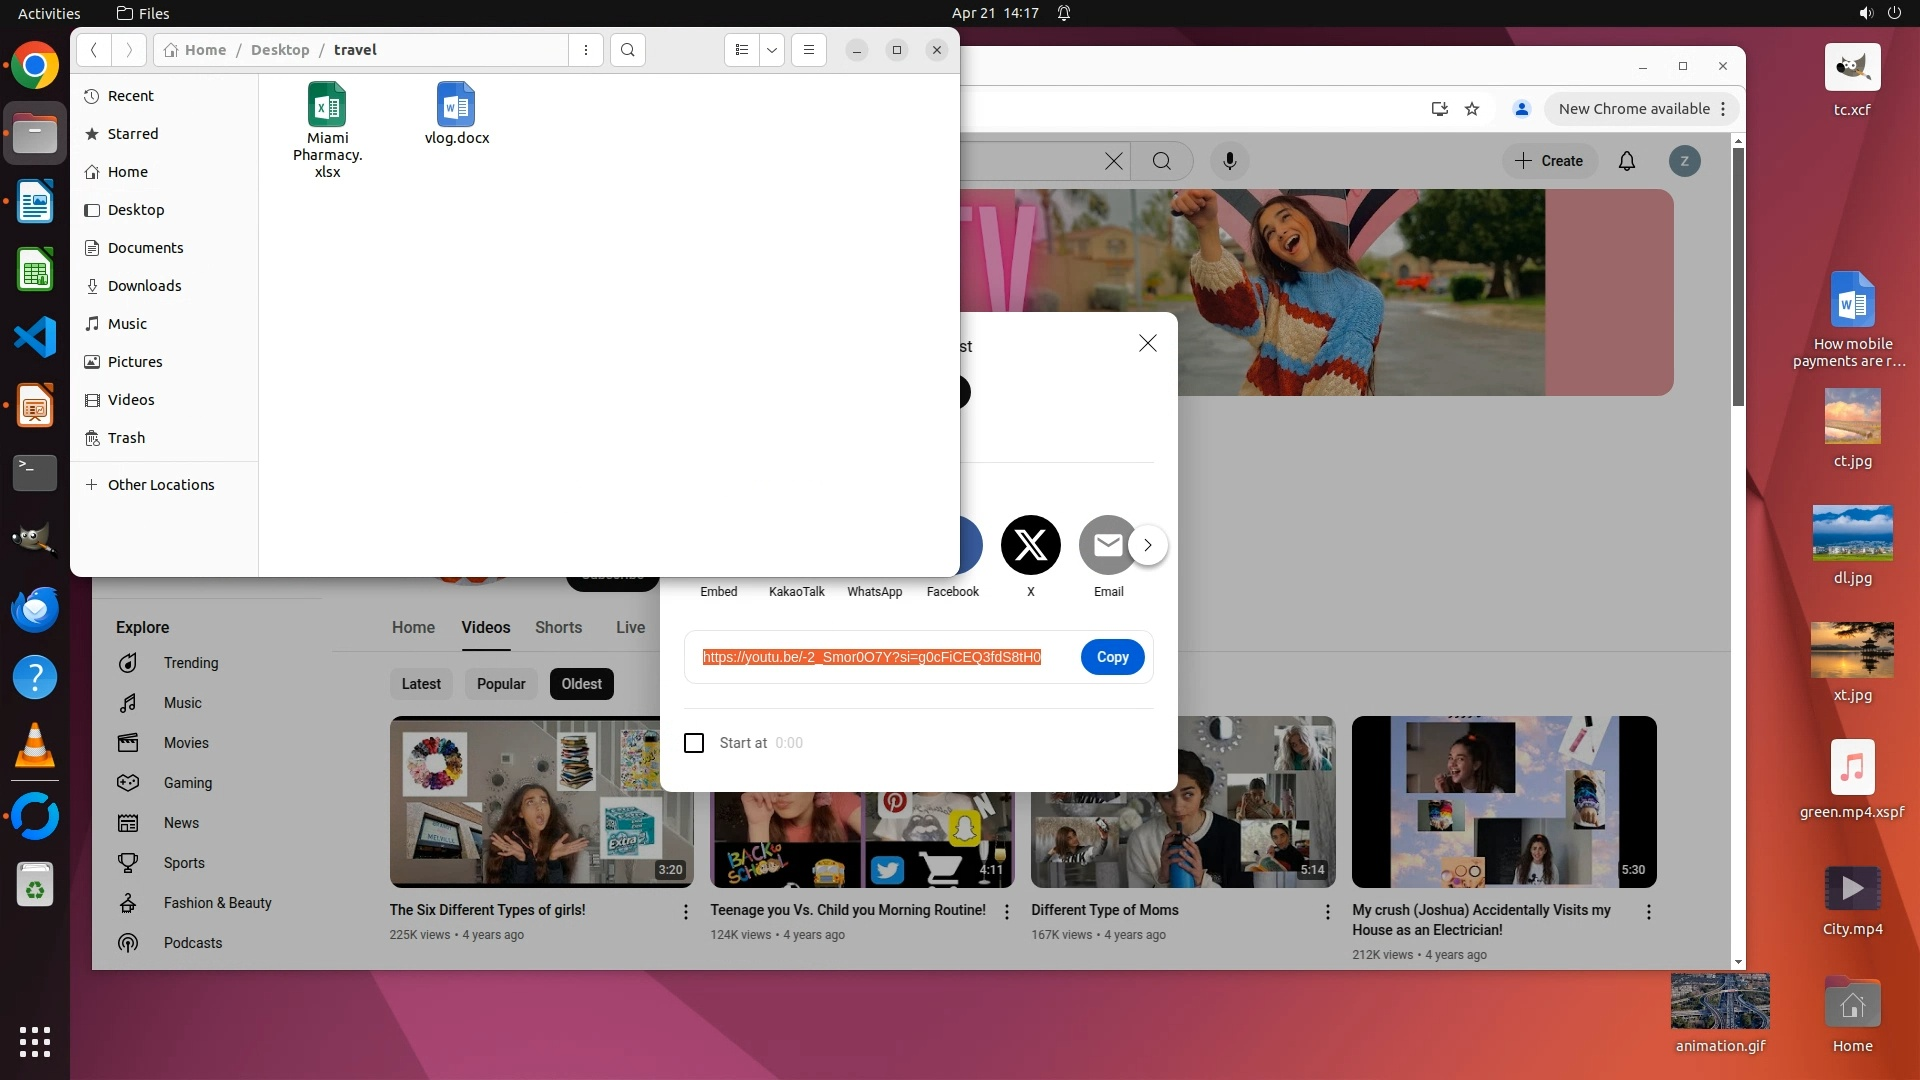Screen dimensions: 1920x1080
Task: Click the Chrome vertical scrollbar thumb
Action: pos(1738,275)
